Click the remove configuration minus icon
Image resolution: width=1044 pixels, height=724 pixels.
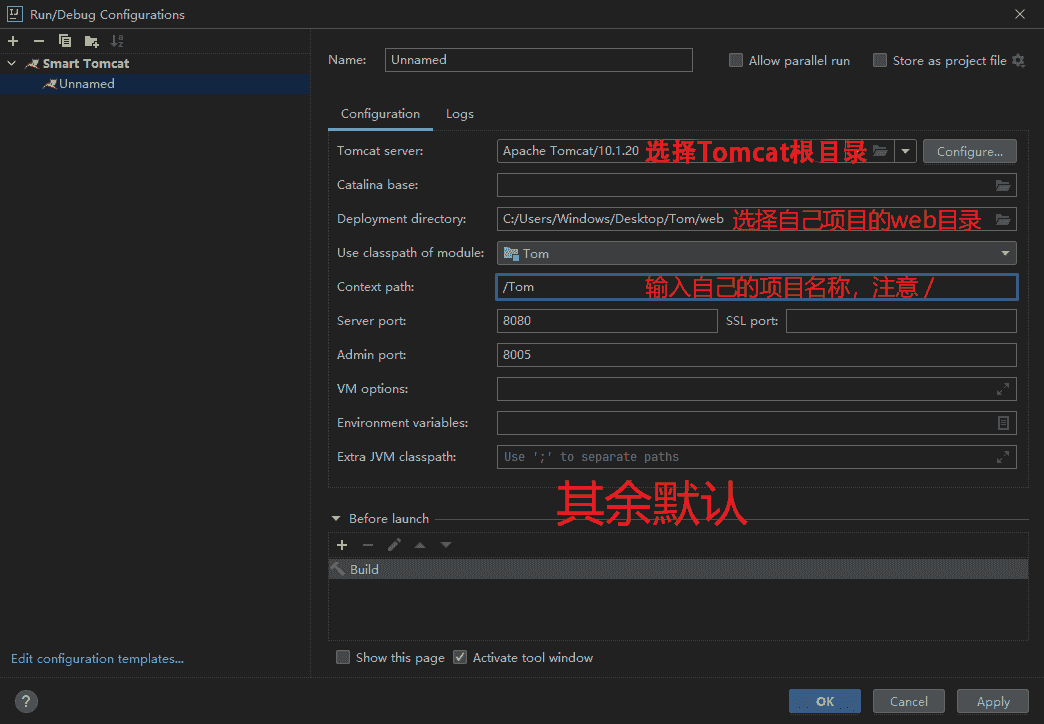click(x=39, y=41)
